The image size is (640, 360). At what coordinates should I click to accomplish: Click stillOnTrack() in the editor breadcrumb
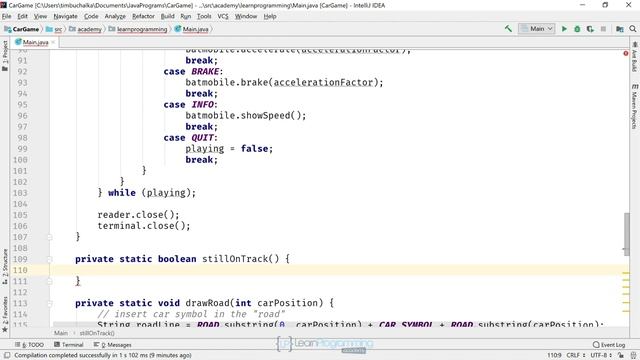click(97, 333)
